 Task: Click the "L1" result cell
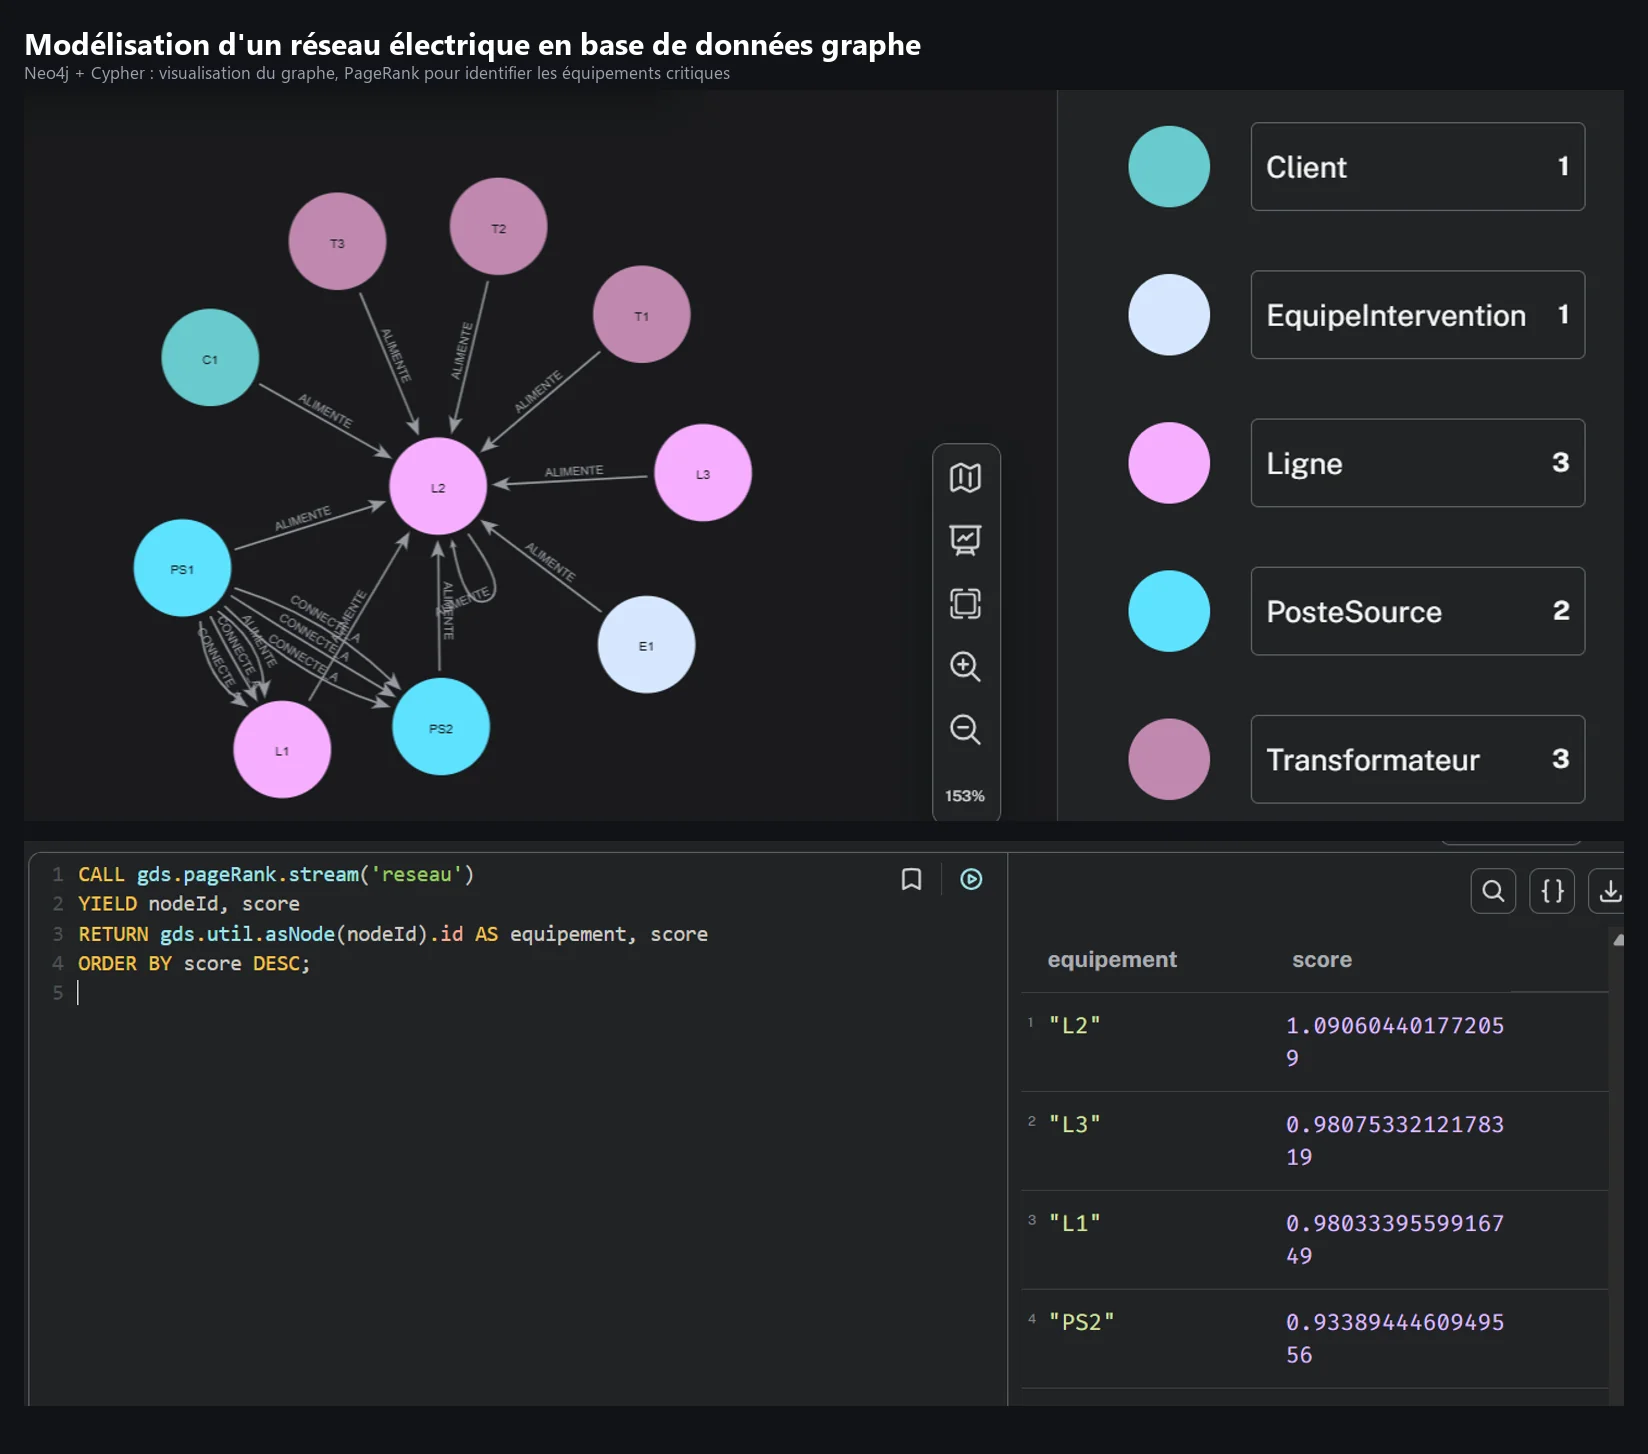click(x=1075, y=1224)
